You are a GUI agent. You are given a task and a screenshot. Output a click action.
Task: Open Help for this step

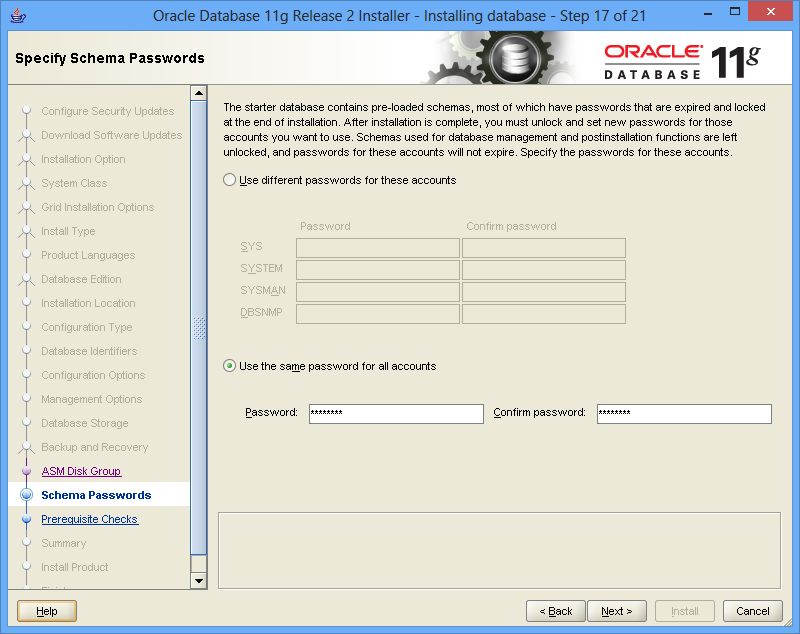pos(47,611)
